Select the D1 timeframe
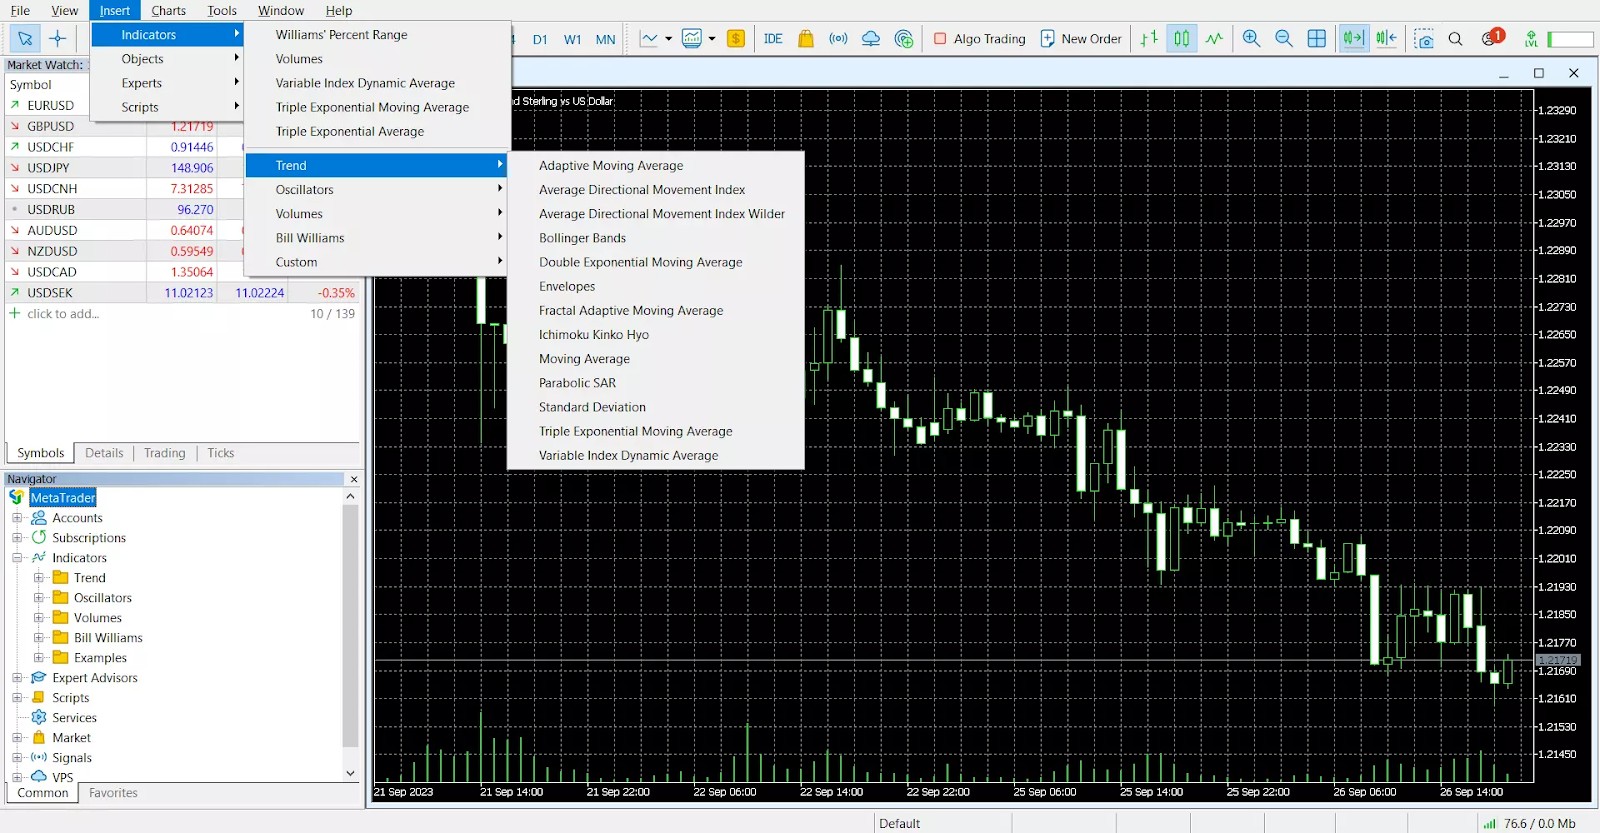This screenshot has width=1600, height=833. pyautogui.click(x=540, y=40)
